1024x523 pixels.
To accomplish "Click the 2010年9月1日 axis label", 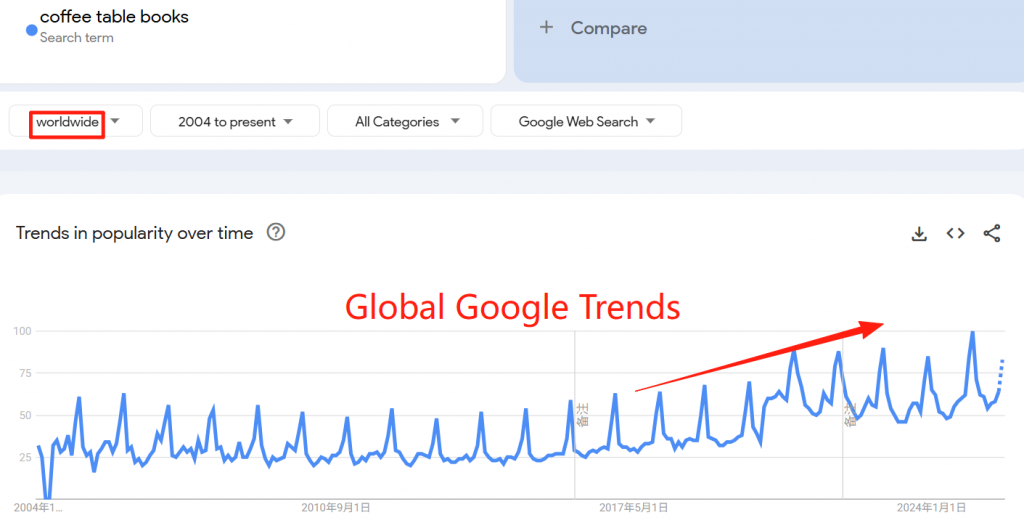I will (x=336, y=508).
